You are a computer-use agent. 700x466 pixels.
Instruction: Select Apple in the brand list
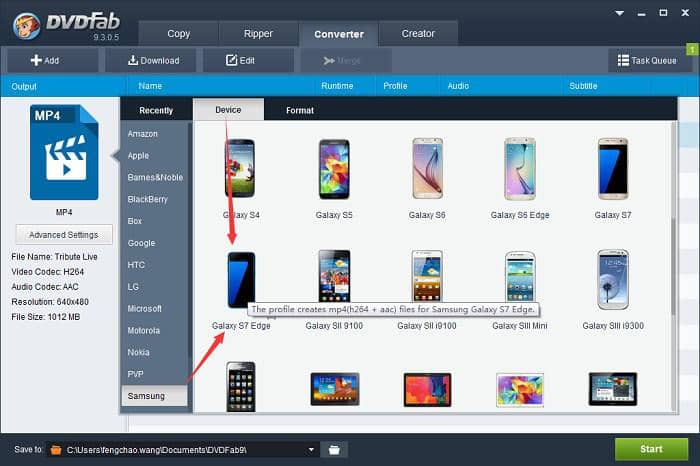click(154, 155)
